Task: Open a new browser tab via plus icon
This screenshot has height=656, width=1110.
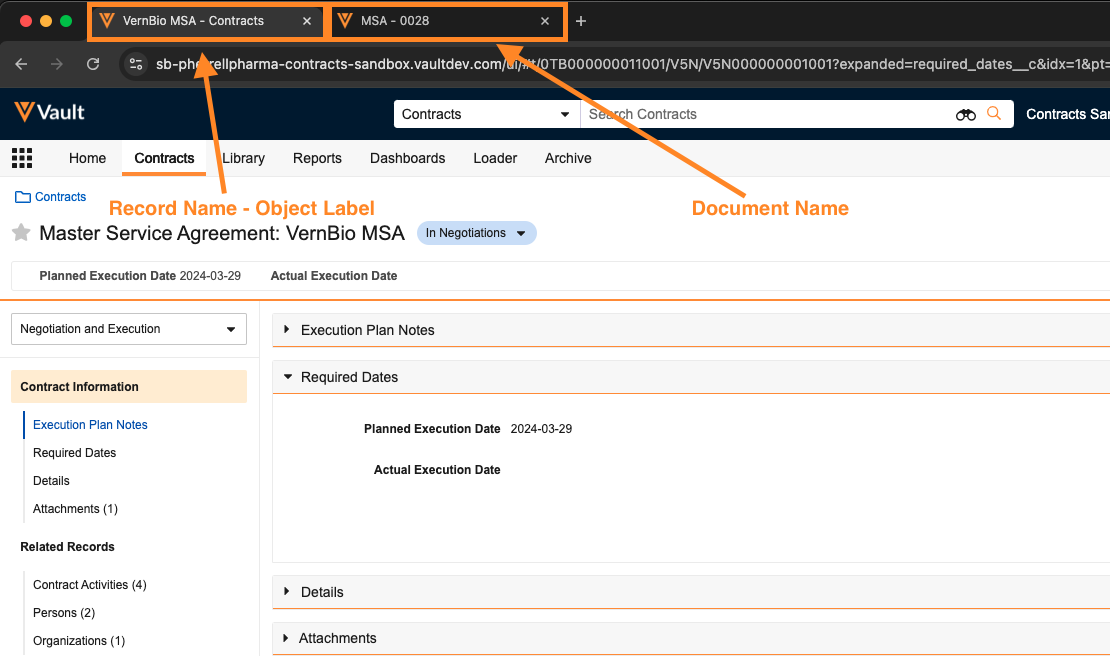Action: point(580,20)
